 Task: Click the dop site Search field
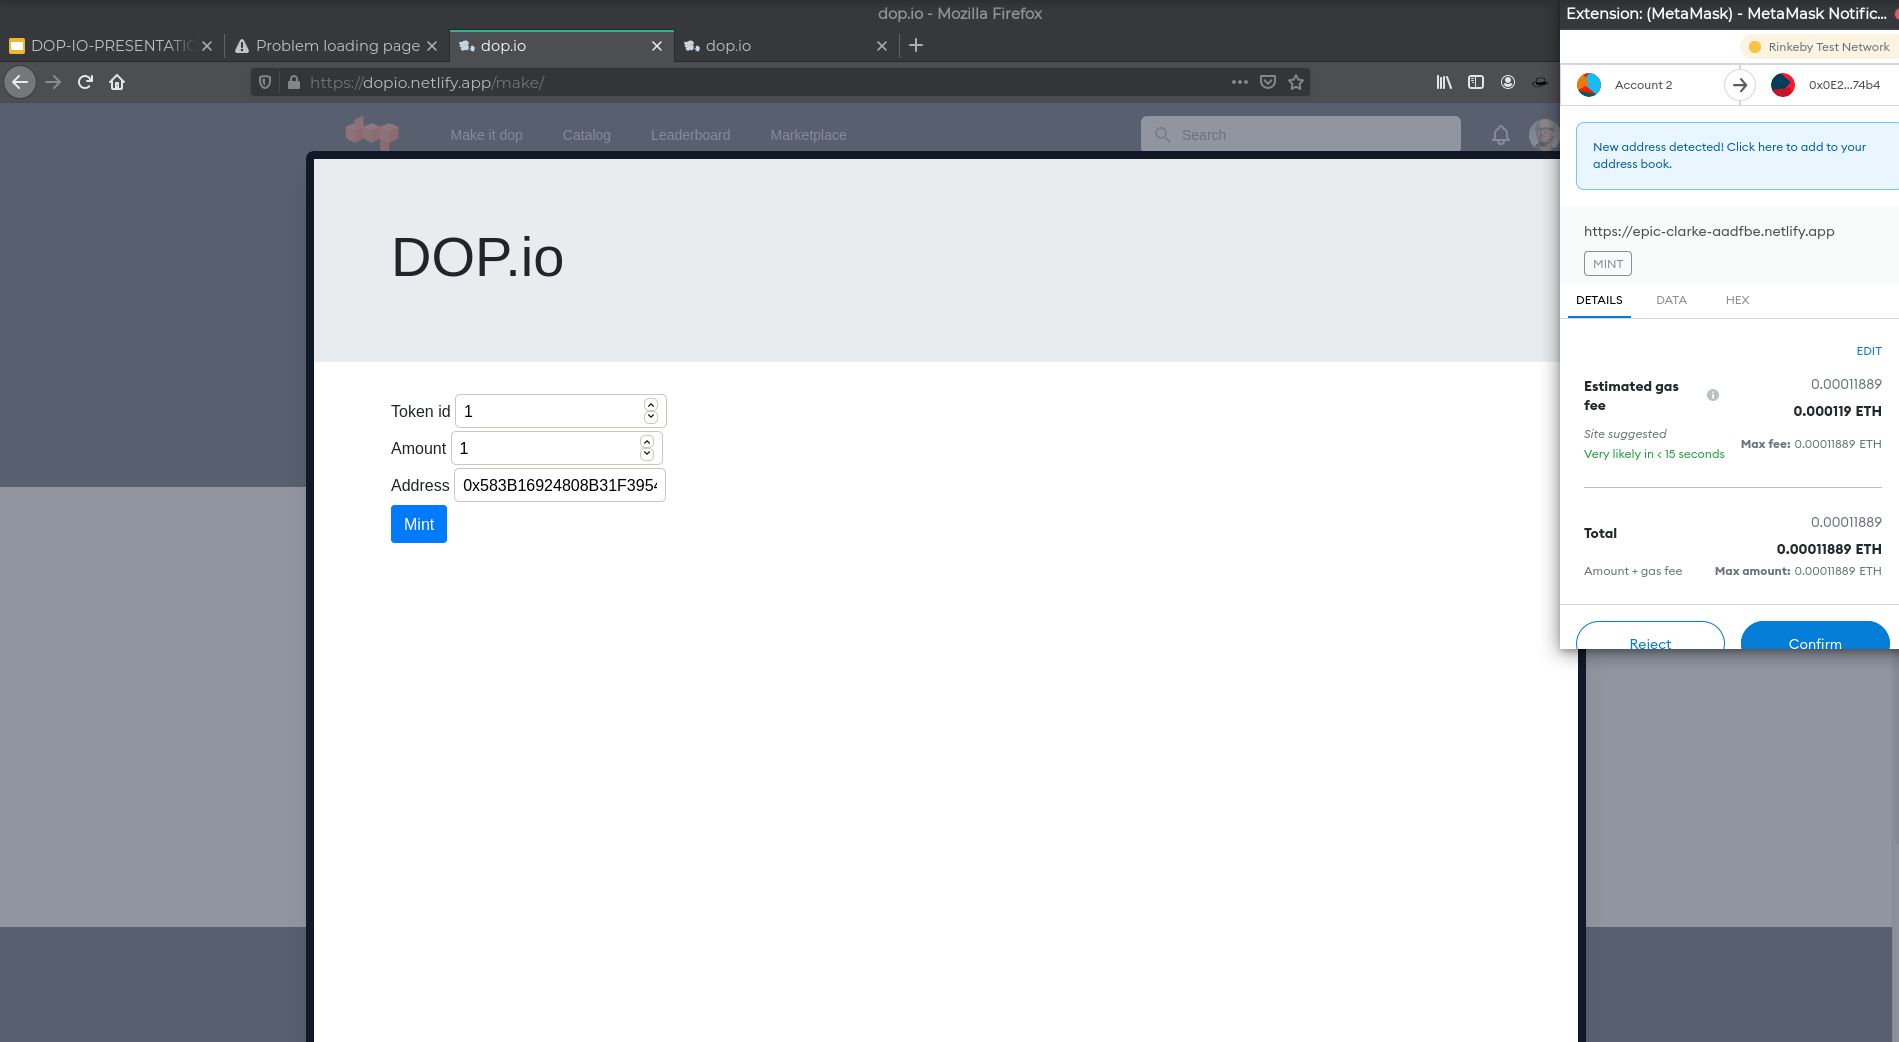click(x=1300, y=134)
